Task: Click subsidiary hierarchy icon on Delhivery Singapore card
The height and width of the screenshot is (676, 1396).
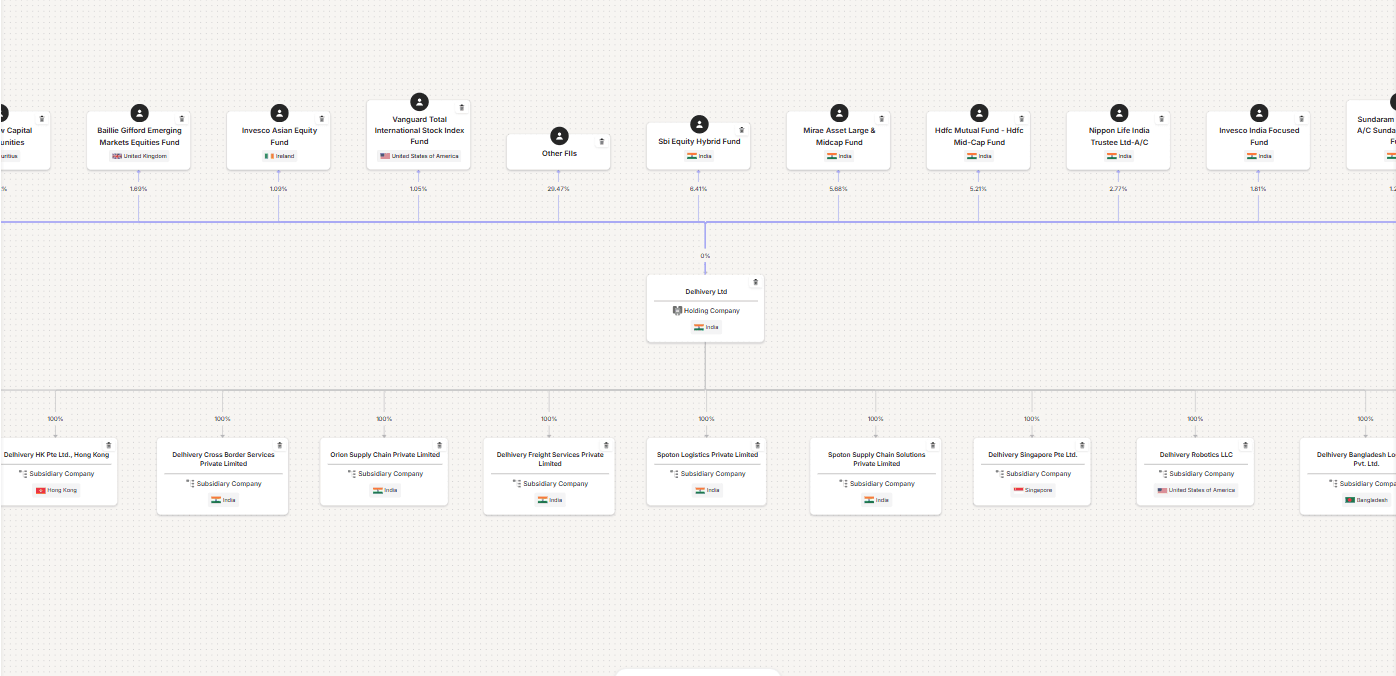Action: coord(999,473)
